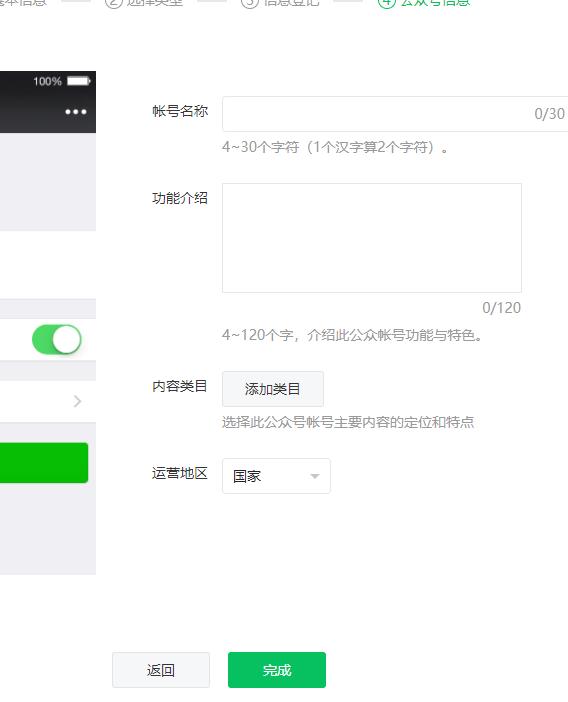Open the 国家 region dropdown

click(x=276, y=476)
